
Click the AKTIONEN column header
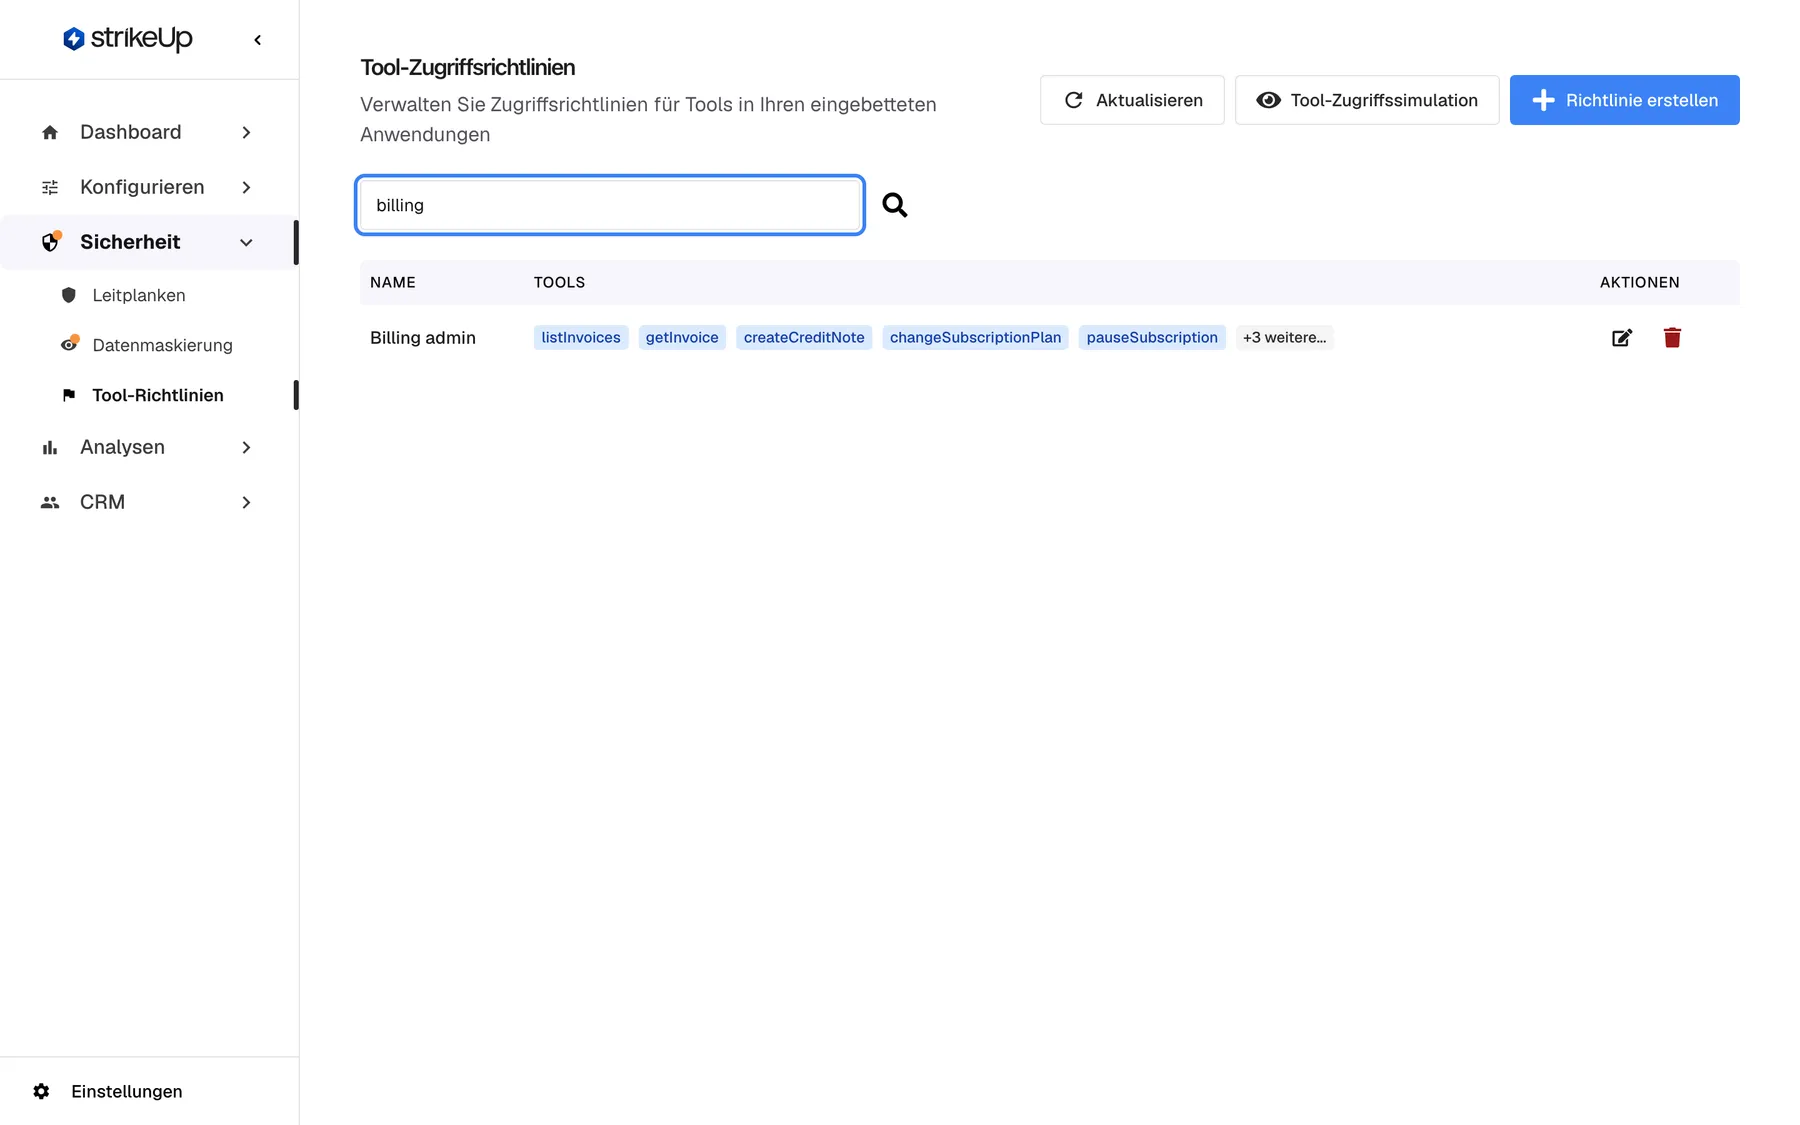(x=1640, y=282)
